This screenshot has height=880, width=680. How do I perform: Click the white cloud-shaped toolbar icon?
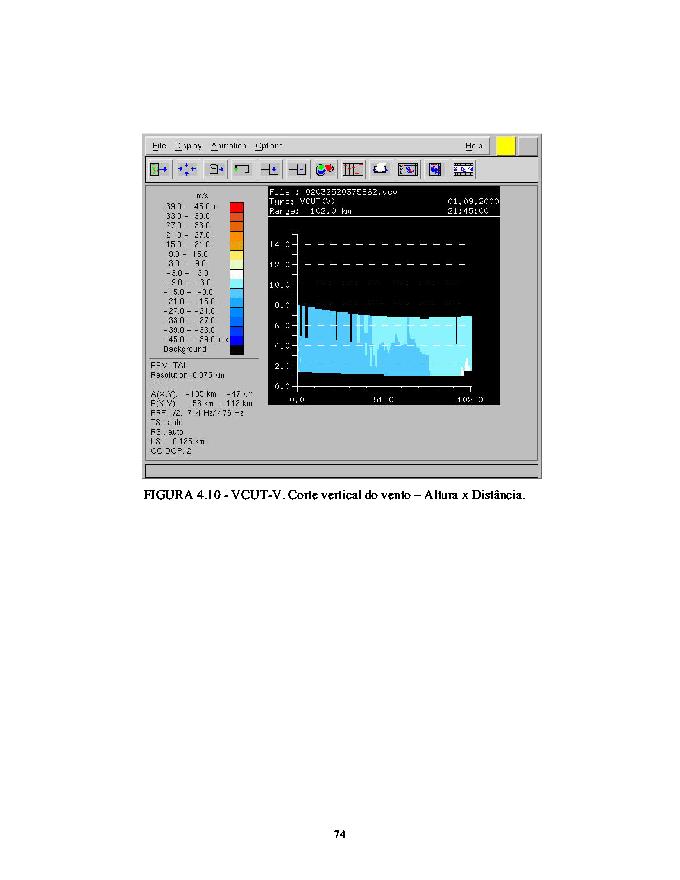(x=380, y=169)
